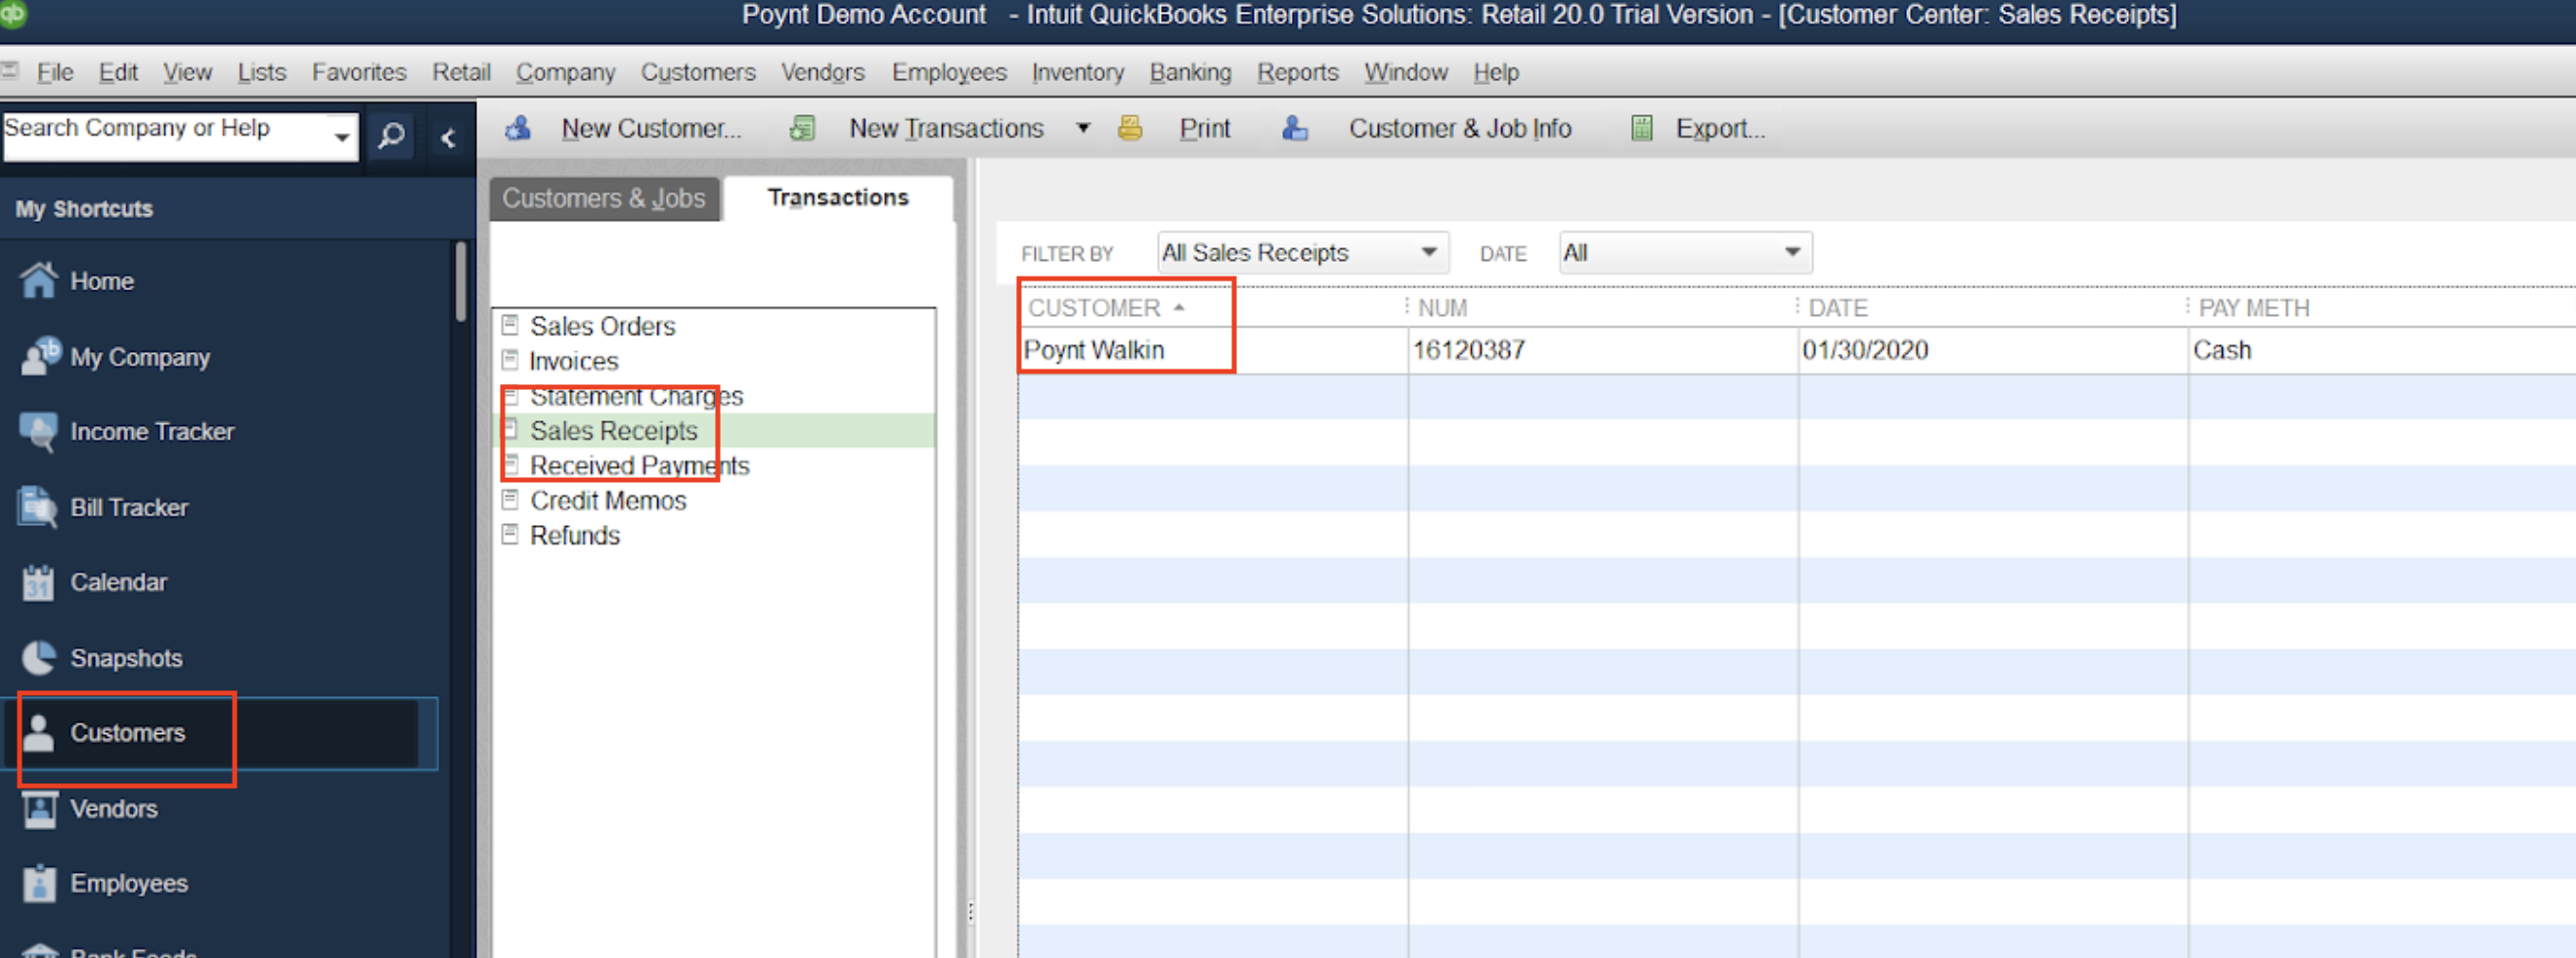The height and width of the screenshot is (958, 2576).
Task: Open the File menu
Action: (x=55, y=72)
